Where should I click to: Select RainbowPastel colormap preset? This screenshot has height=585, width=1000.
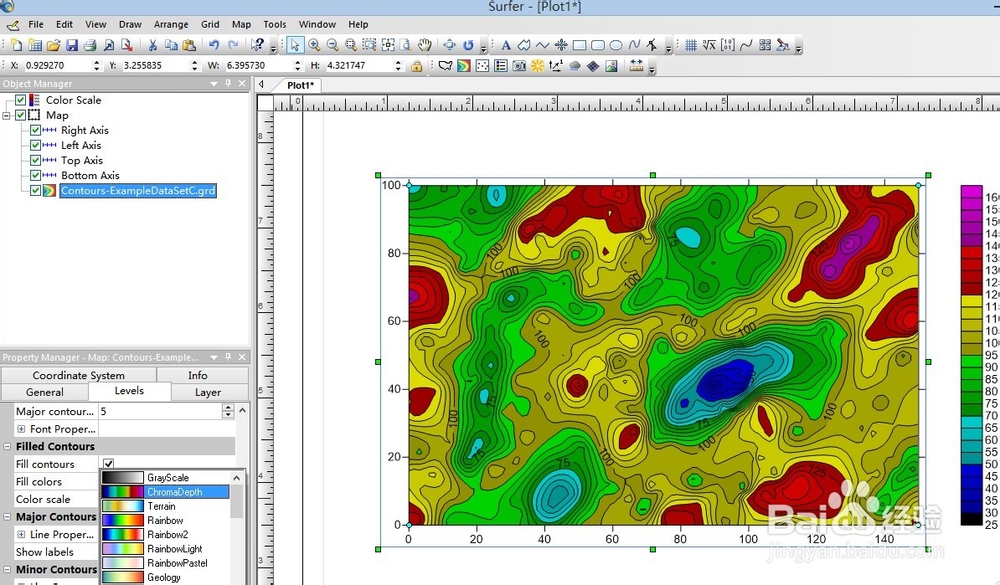(x=165, y=563)
